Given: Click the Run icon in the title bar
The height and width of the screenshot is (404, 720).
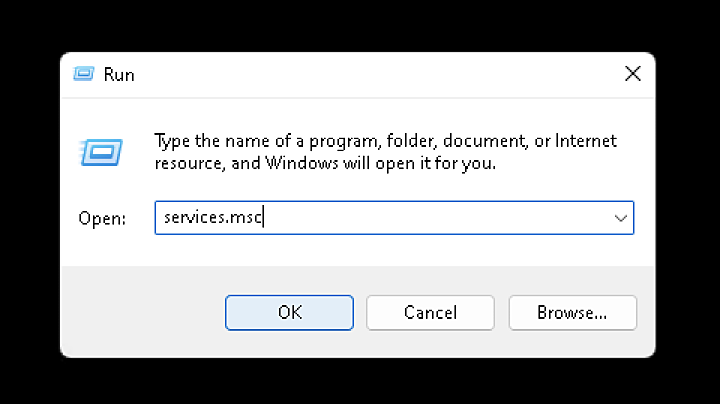Looking at the screenshot, I should point(84,74).
